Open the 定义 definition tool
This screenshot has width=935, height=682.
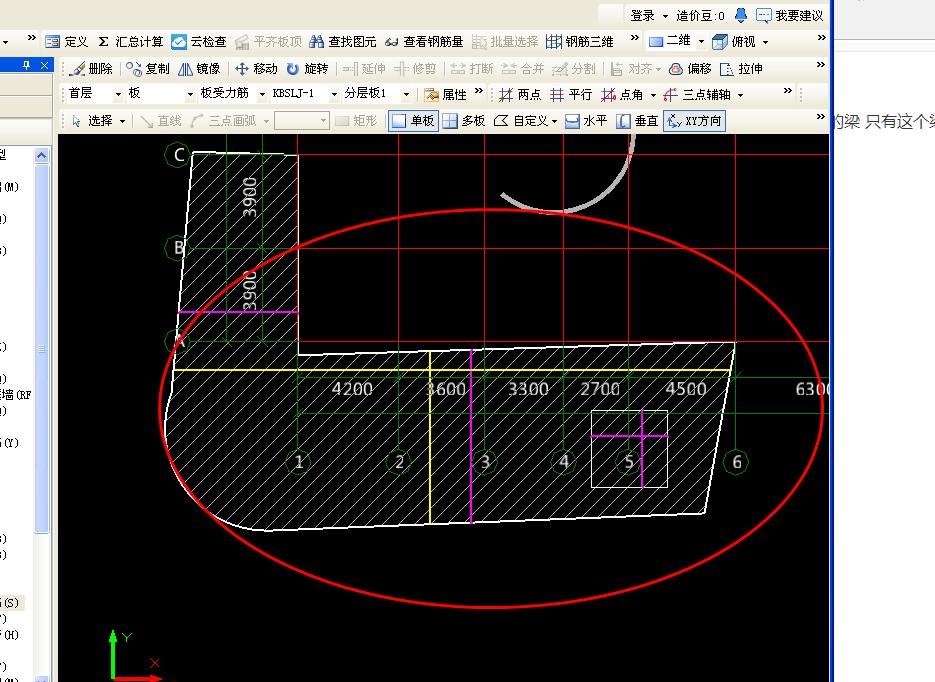[67, 42]
